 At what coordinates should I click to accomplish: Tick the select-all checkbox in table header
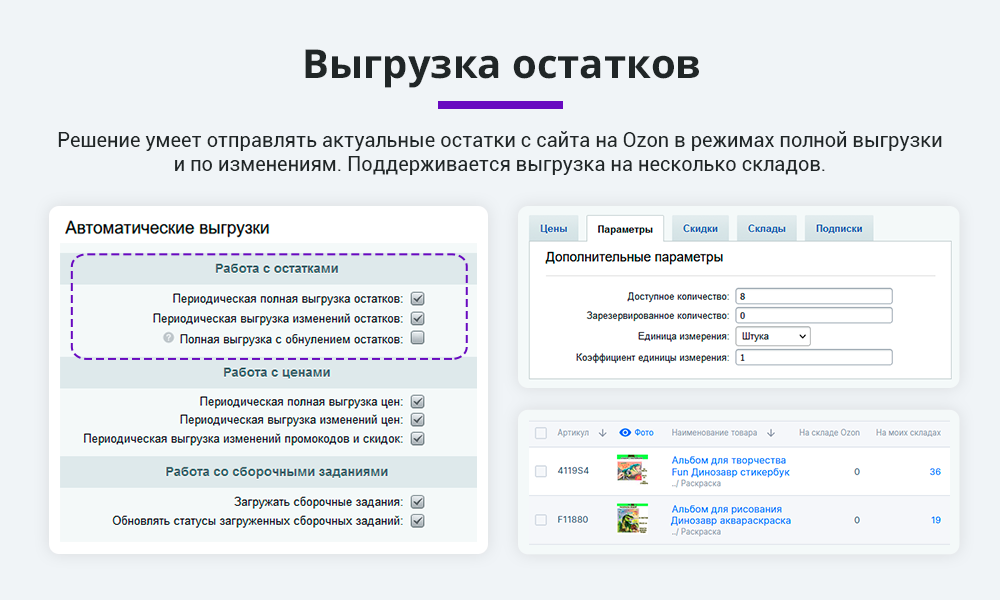541,433
